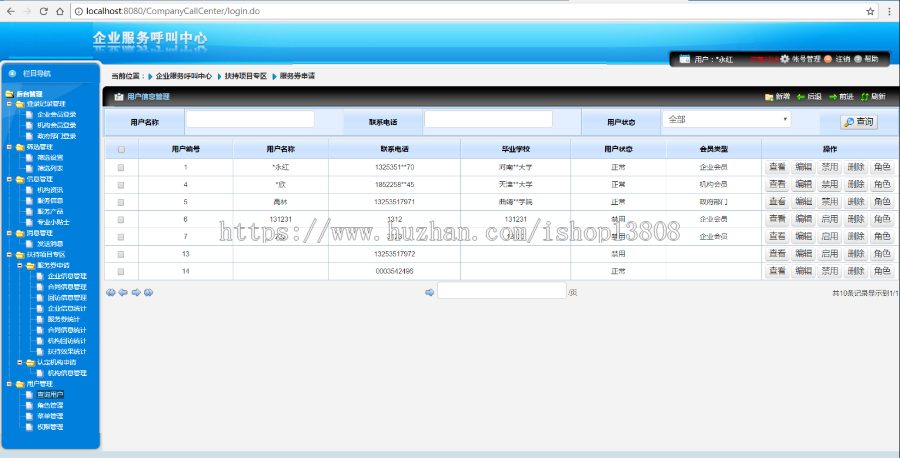Open the browser three-dot menu

890,11
